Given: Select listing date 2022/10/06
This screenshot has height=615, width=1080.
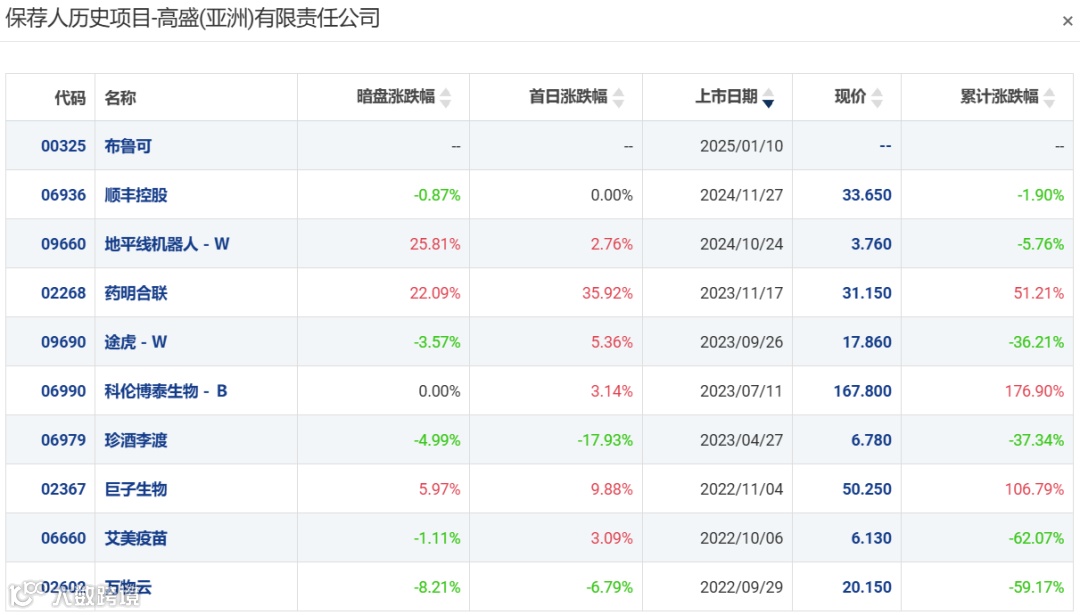Looking at the screenshot, I should [x=741, y=538].
